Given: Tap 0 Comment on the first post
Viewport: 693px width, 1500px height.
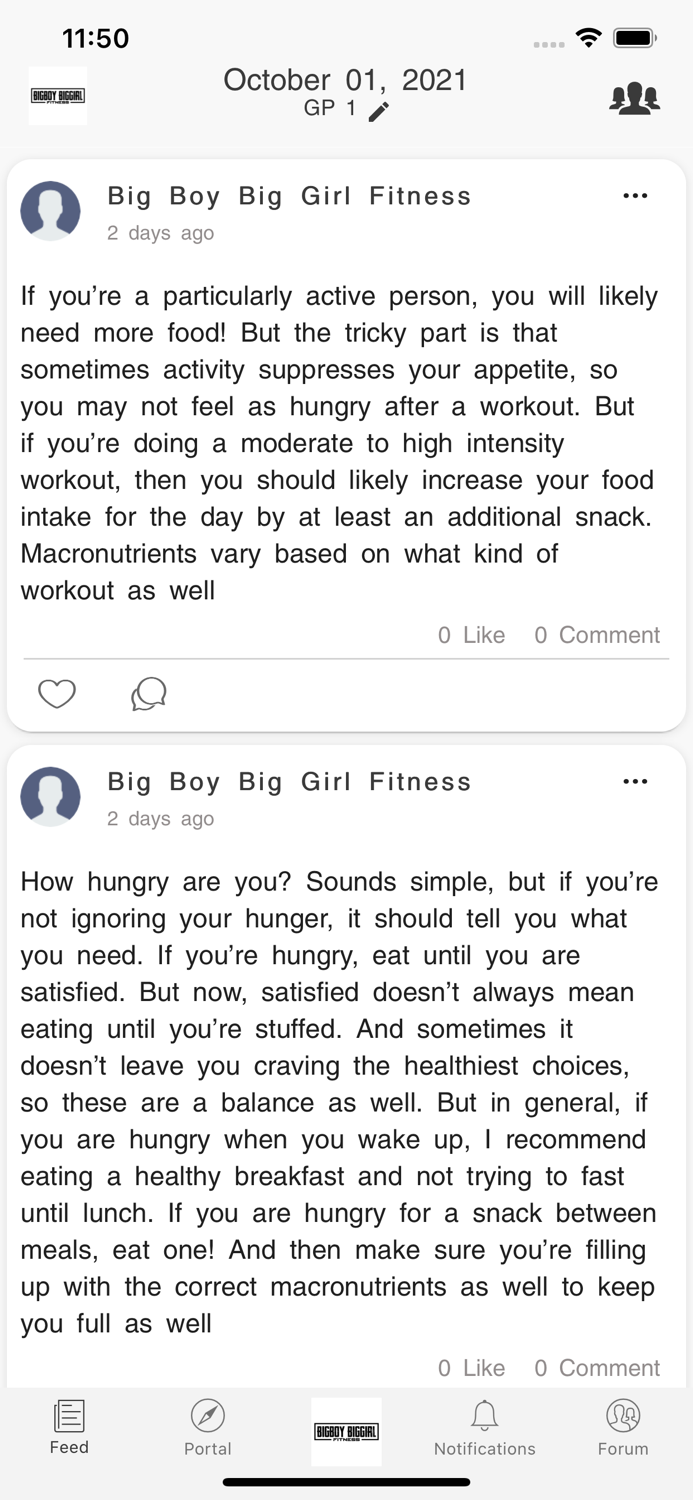Looking at the screenshot, I should point(597,635).
